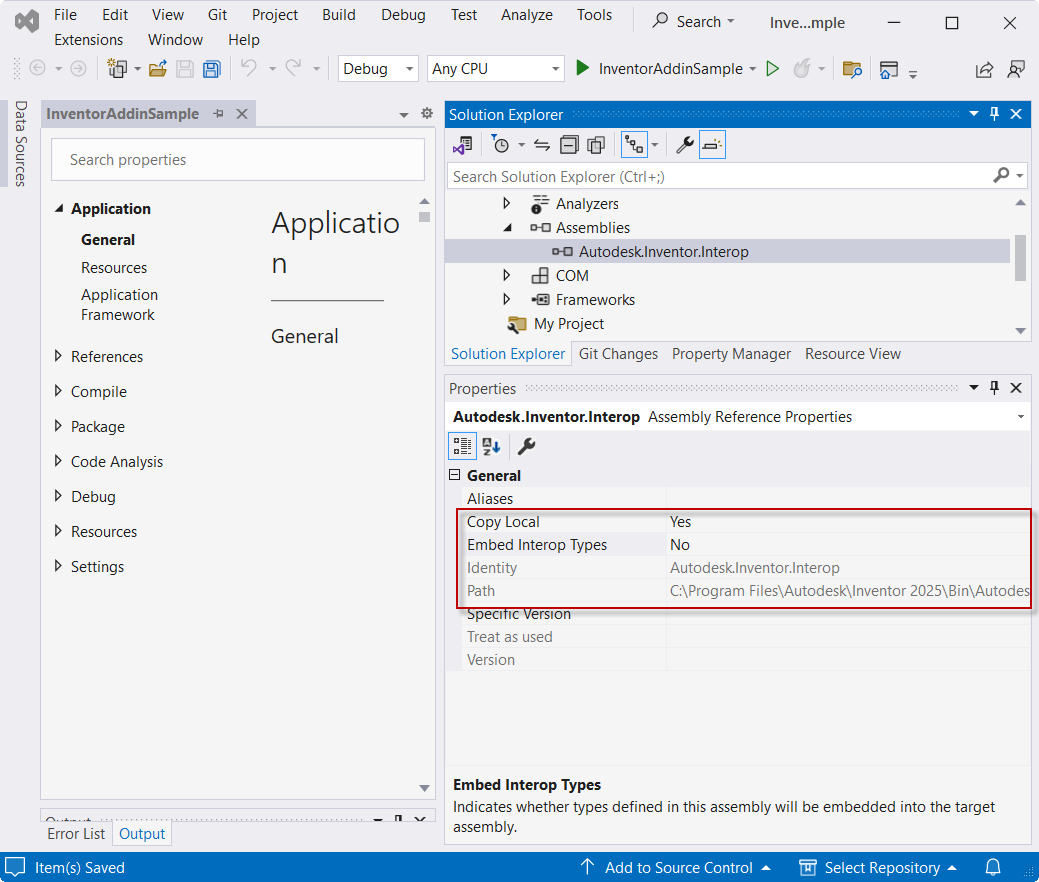Switch to the Resource View tab
1039x882 pixels.
pyautogui.click(x=852, y=354)
